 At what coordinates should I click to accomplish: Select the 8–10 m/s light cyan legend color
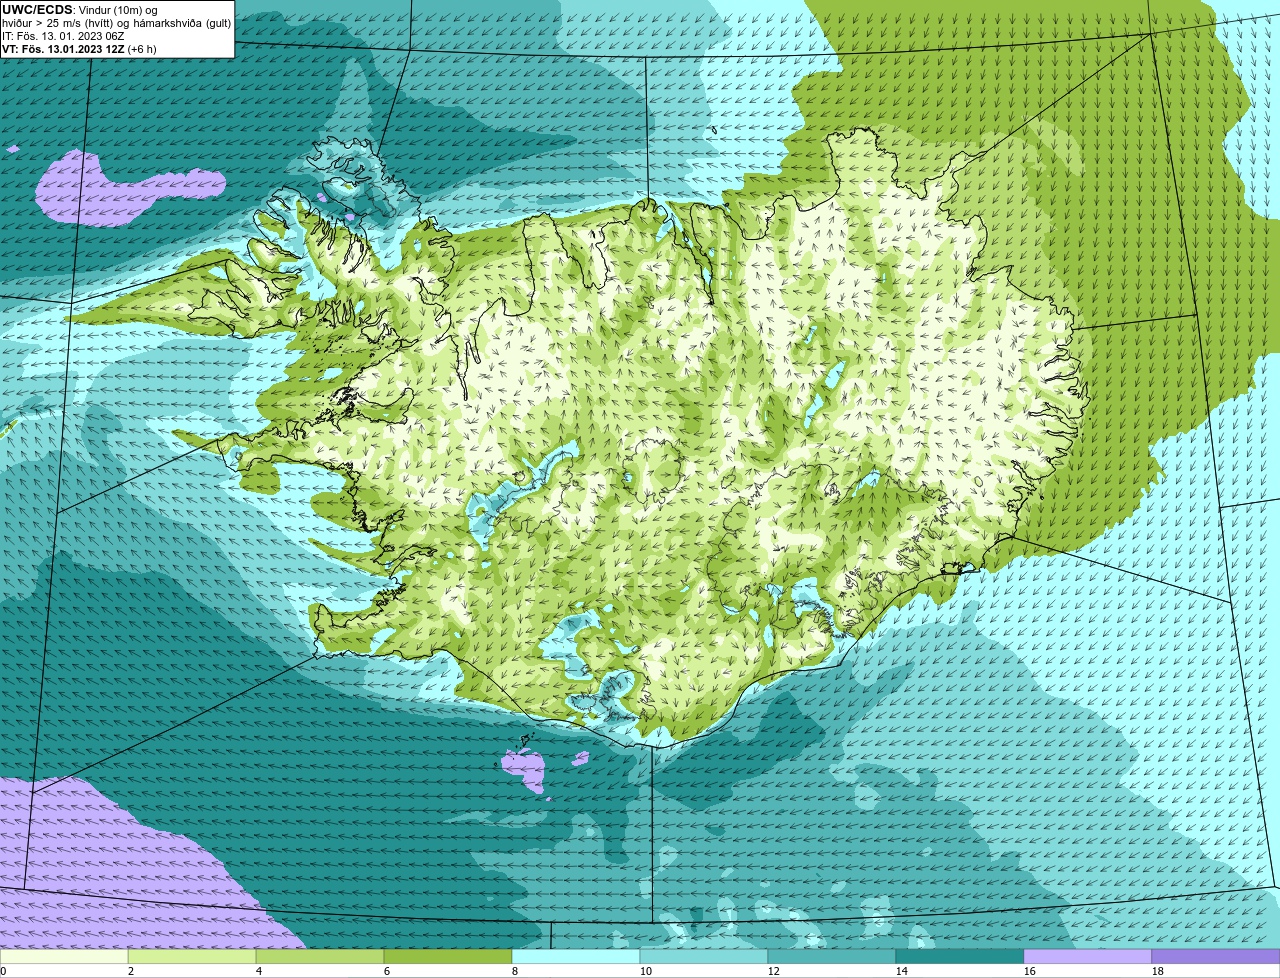pyautogui.click(x=576, y=957)
